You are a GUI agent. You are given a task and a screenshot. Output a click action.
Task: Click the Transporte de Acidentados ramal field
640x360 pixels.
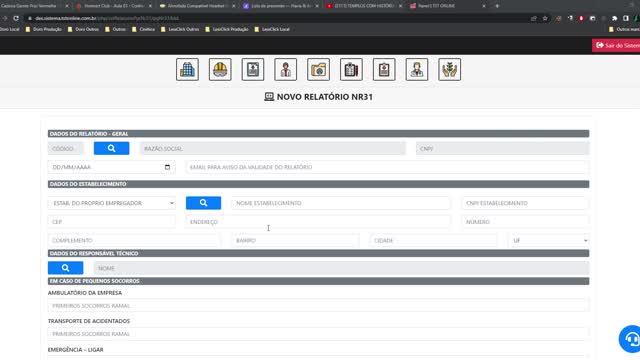[318, 334]
